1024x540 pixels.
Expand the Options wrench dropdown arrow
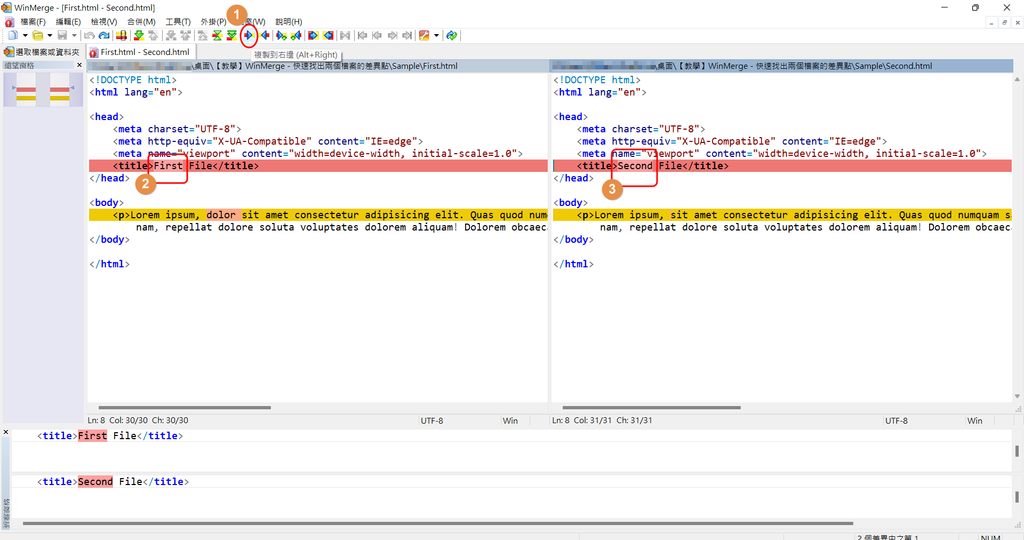(437, 36)
